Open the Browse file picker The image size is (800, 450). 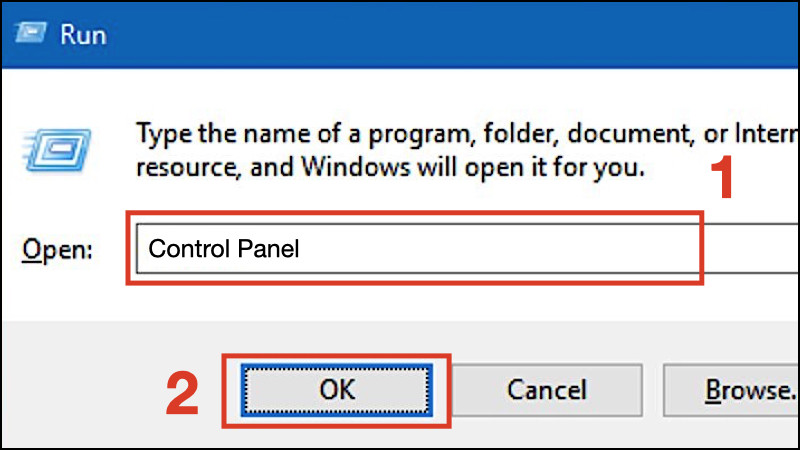[x=731, y=390]
